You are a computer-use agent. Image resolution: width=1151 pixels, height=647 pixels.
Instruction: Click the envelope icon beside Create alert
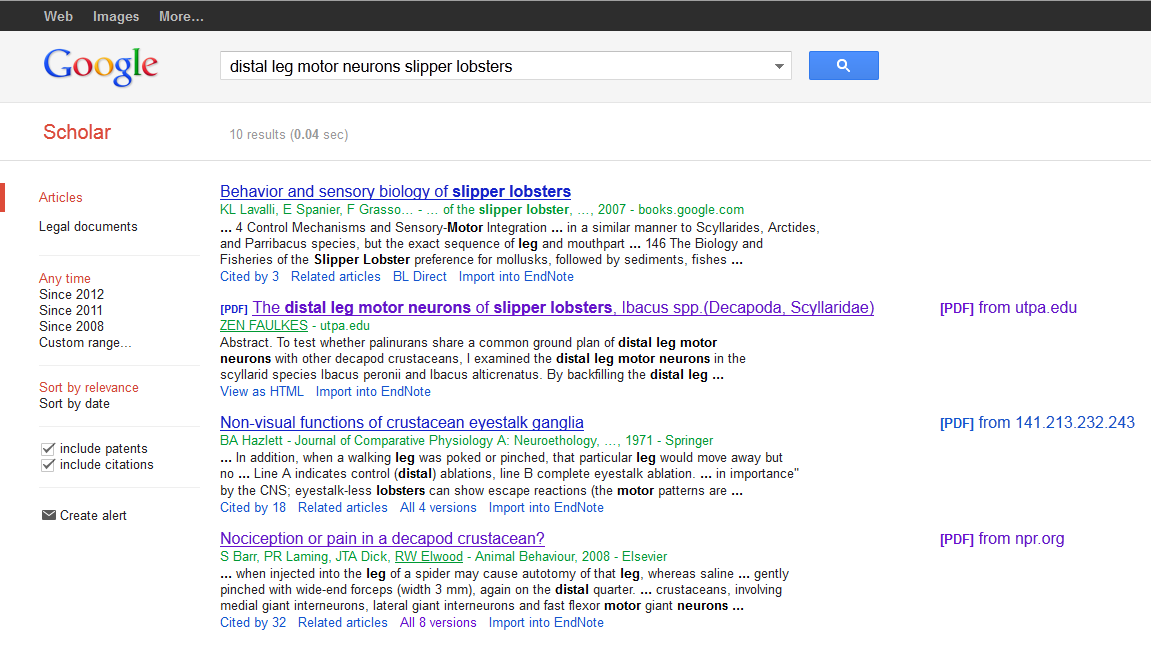pos(48,515)
